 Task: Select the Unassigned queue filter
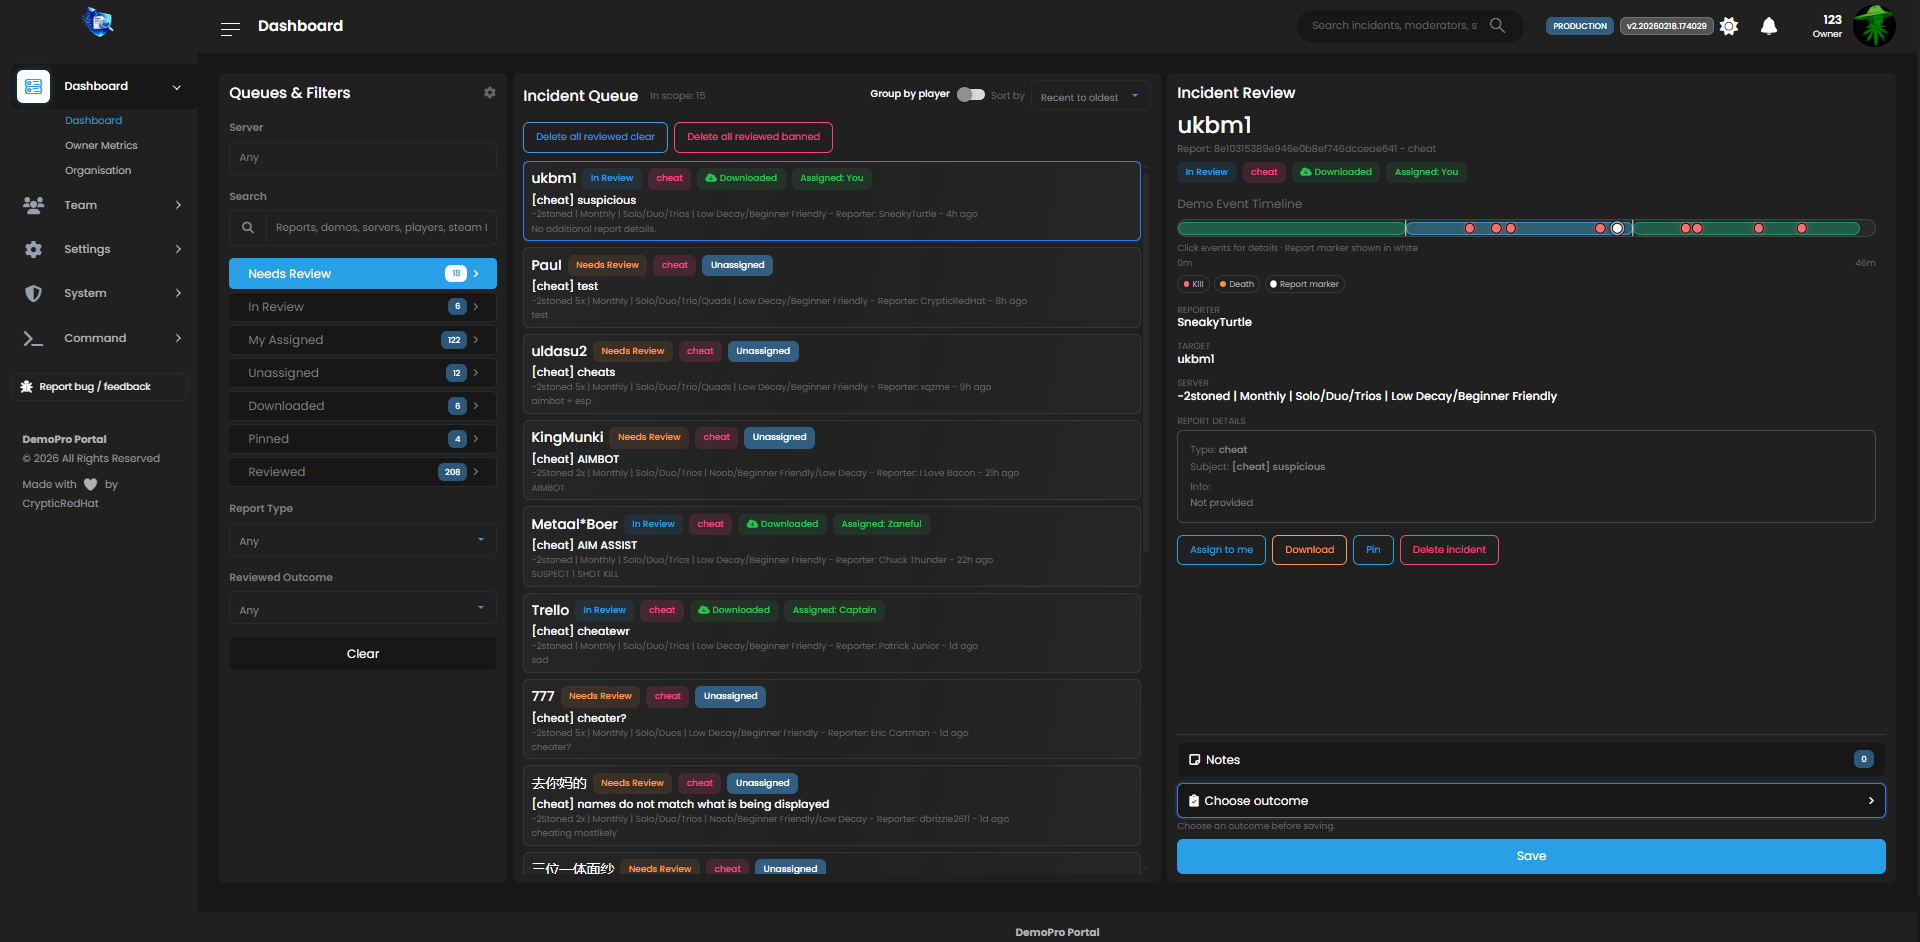point(362,373)
